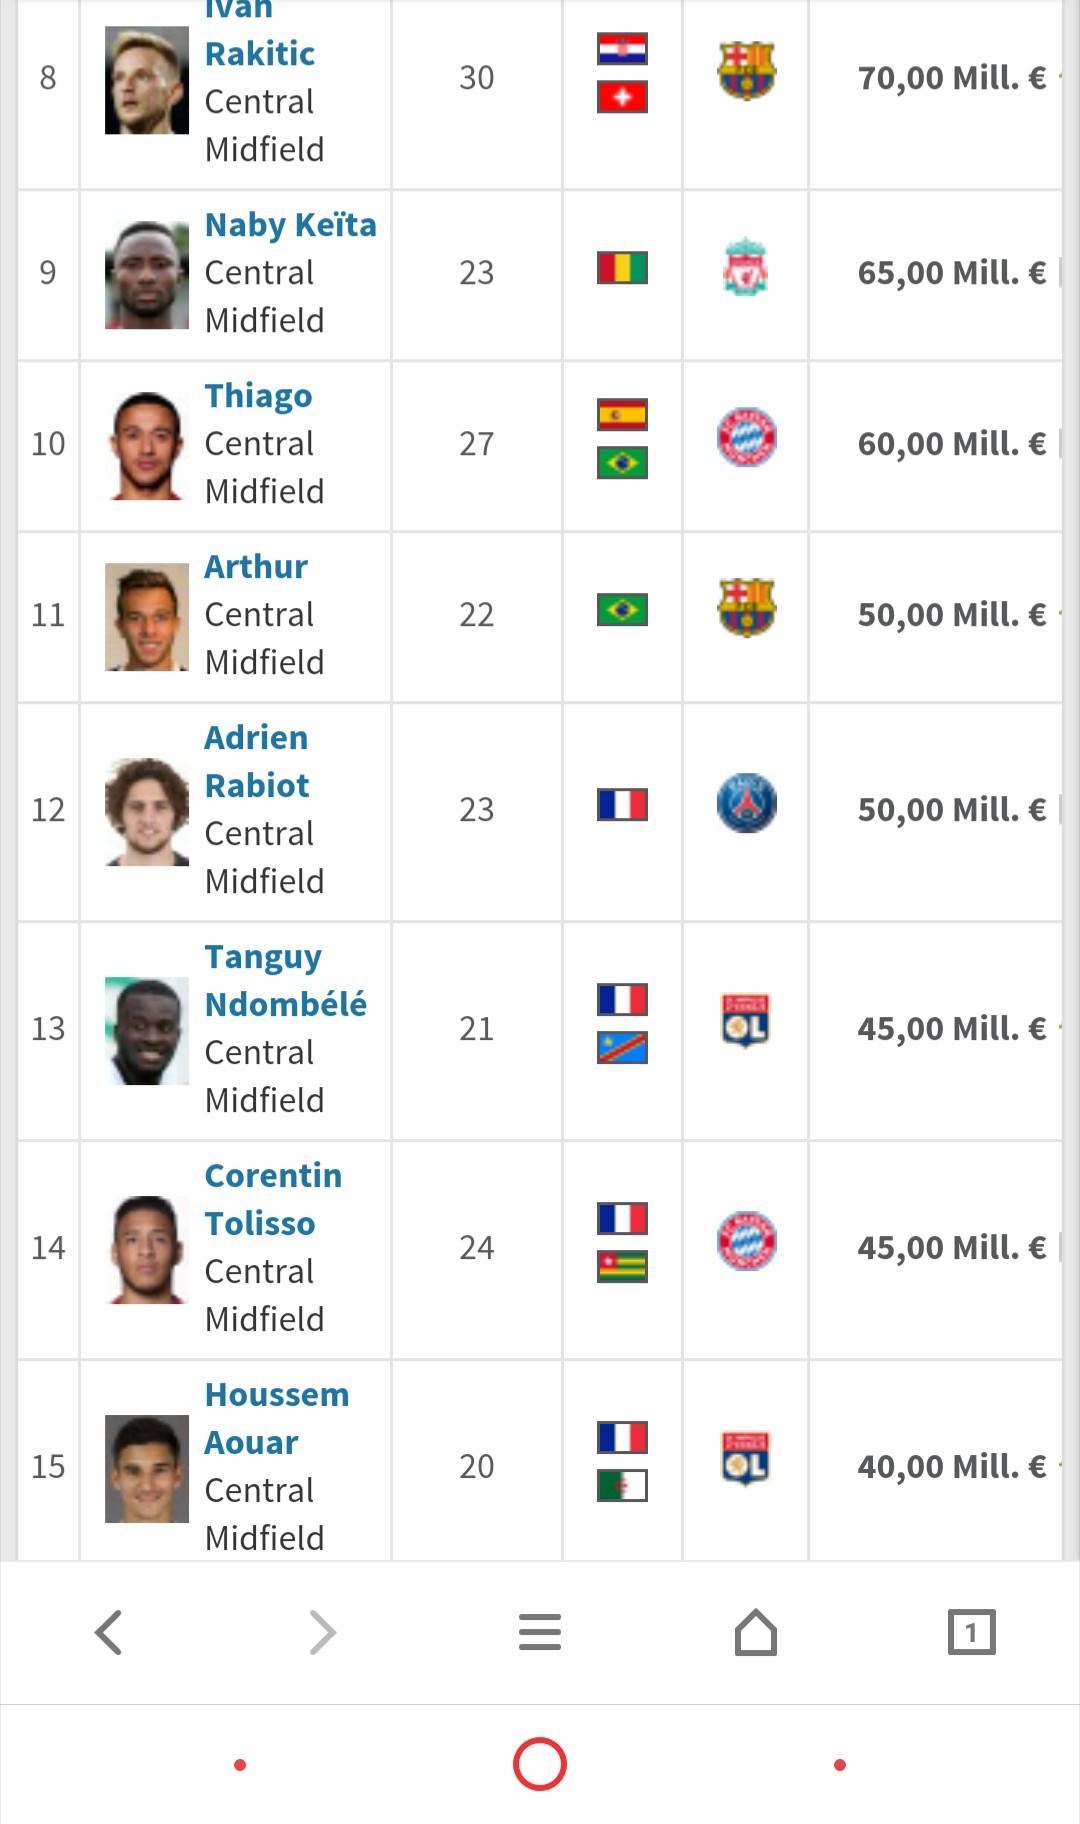
Task: Go to the browser home page icon
Action: pyautogui.click(x=756, y=1632)
